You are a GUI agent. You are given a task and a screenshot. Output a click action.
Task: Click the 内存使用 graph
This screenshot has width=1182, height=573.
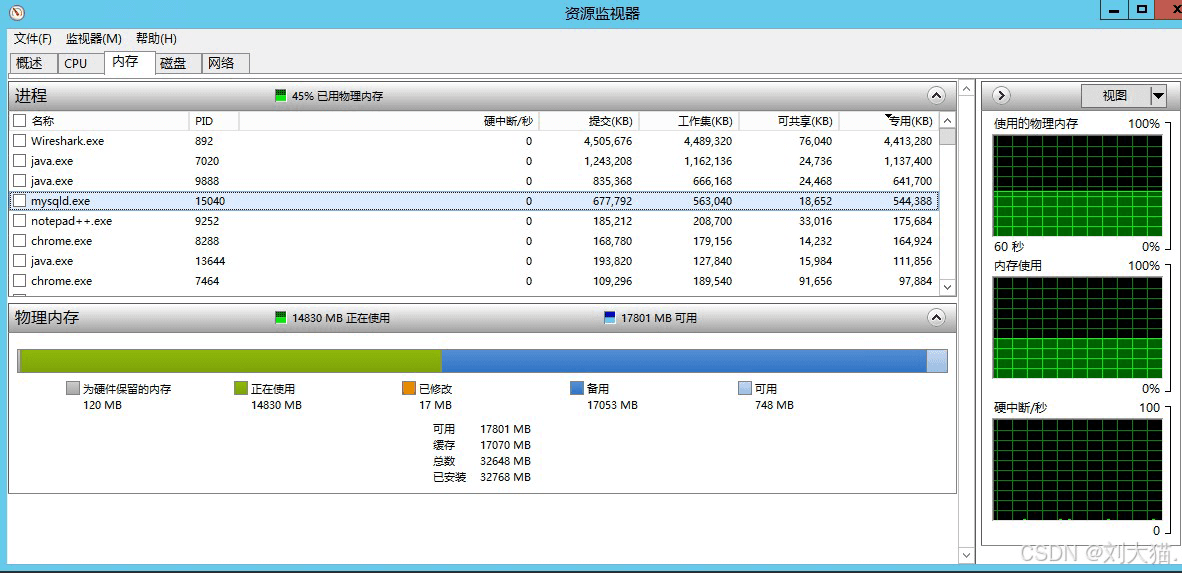tap(1077, 327)
